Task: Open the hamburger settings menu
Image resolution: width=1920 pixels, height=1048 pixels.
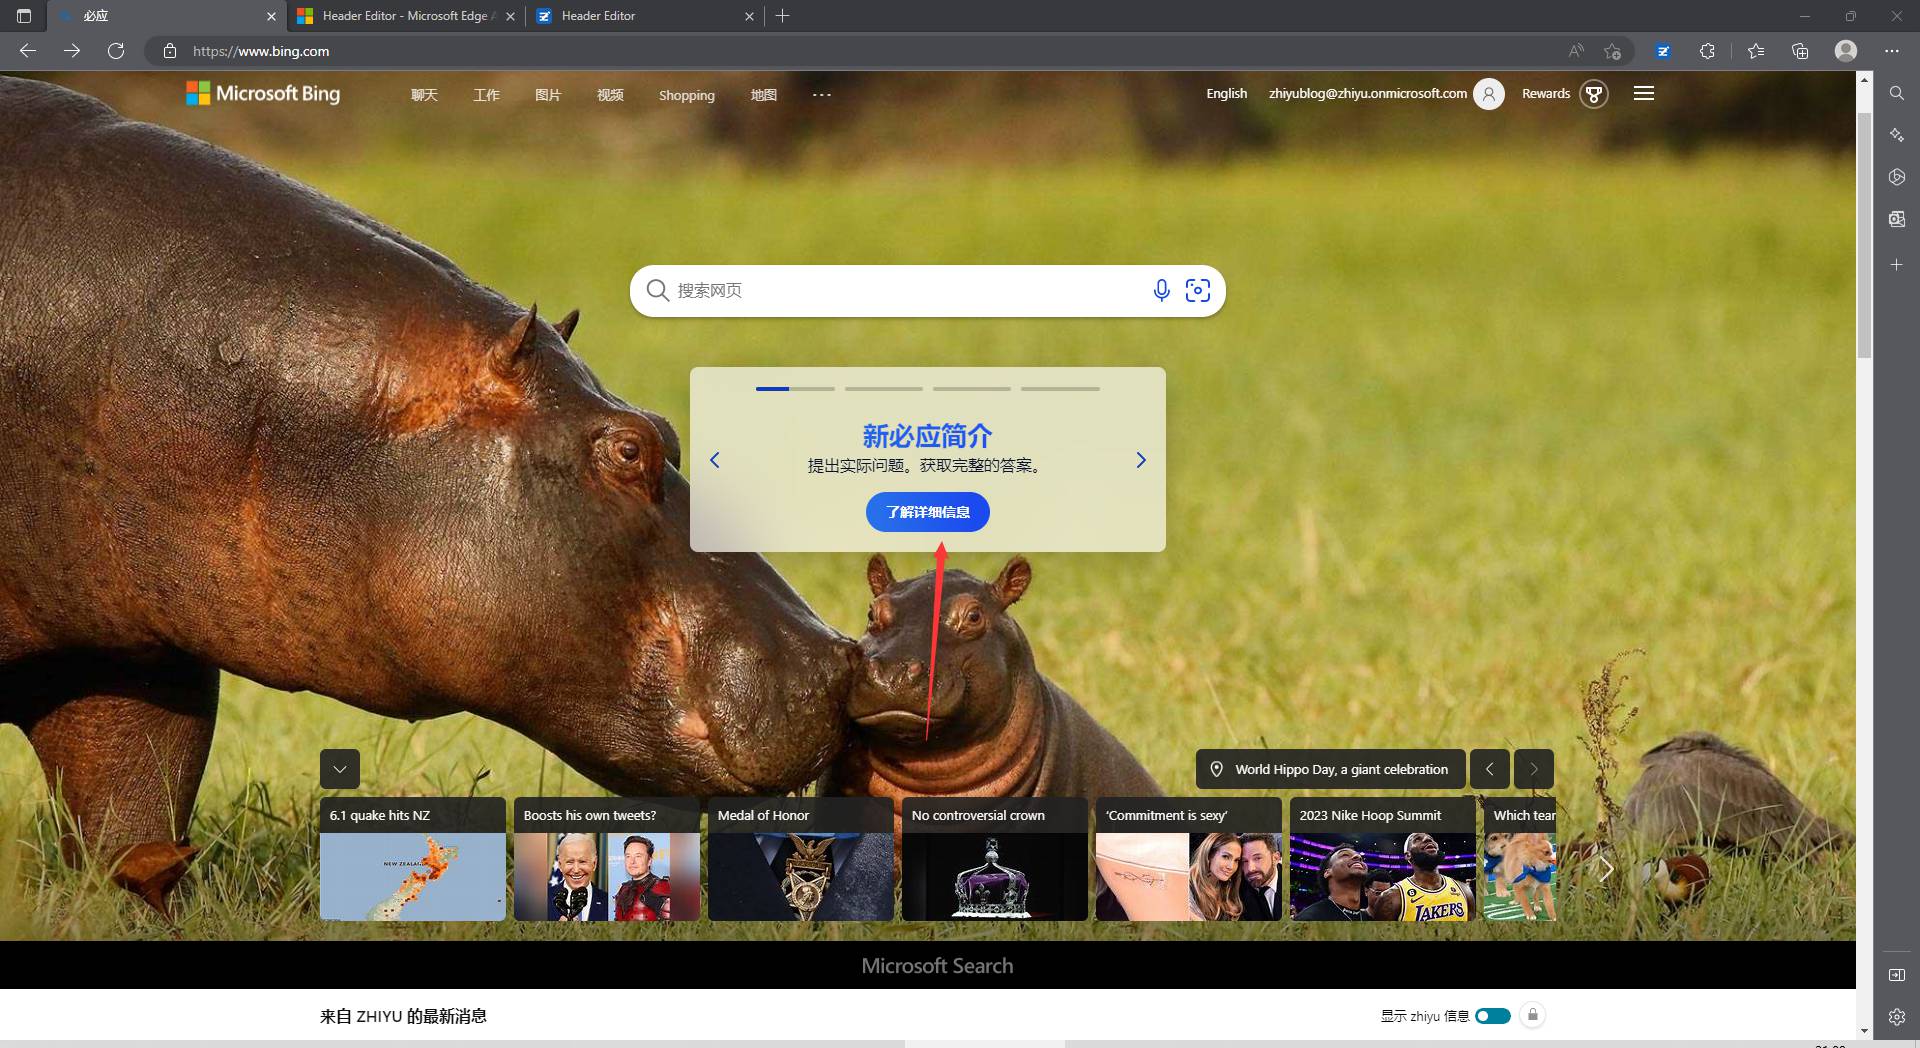Action: (x=1643, y=93)
